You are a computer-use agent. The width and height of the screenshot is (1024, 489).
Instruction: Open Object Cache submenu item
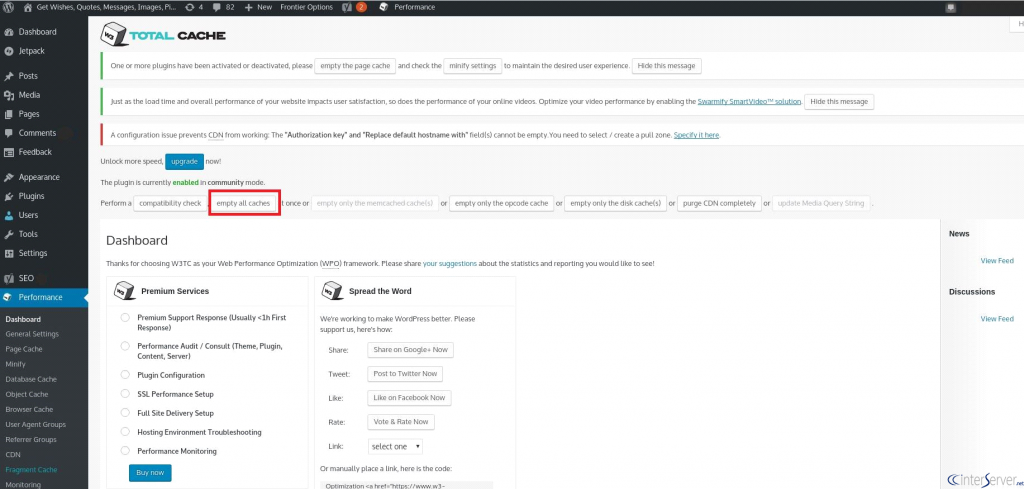tap(25, 394)
